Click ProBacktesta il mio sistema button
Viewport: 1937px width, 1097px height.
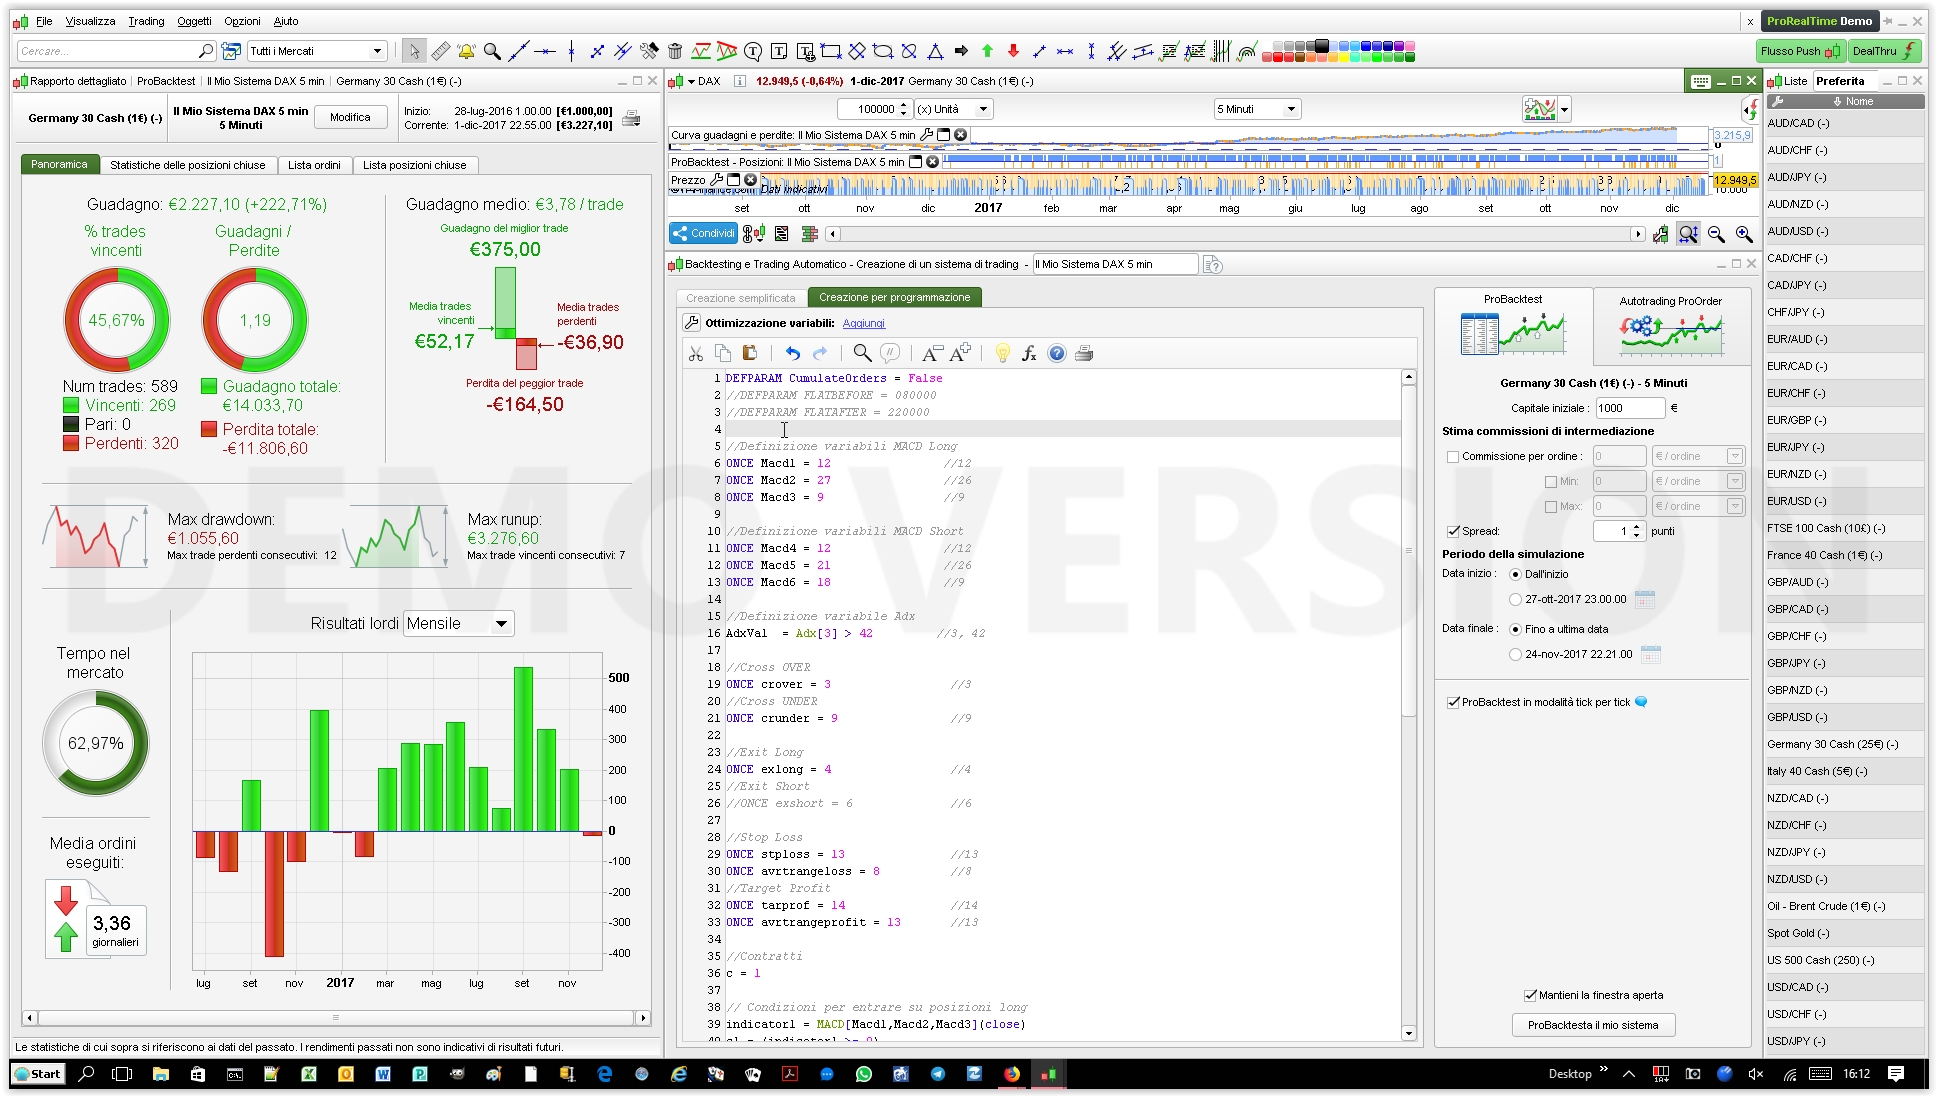click(x=1592, y=1025)
